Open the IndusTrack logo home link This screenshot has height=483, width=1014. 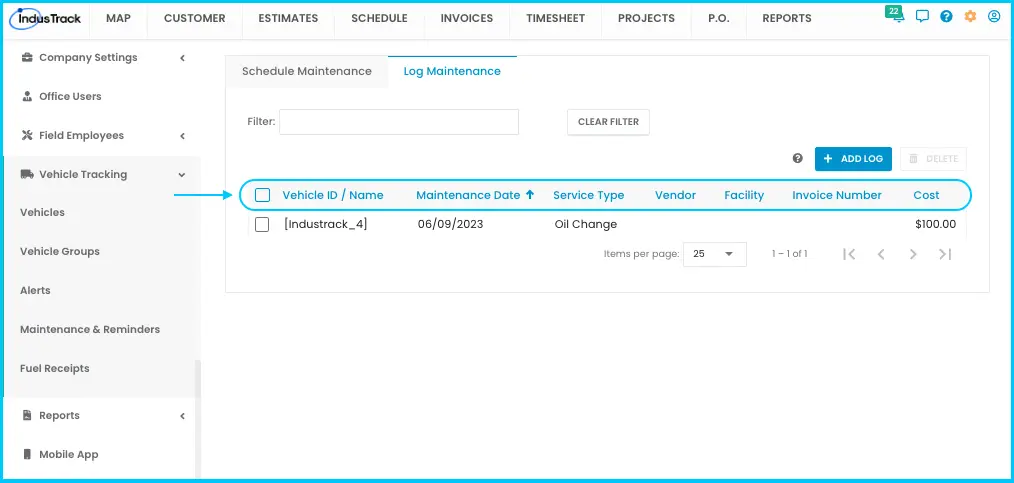coord(46,19)
